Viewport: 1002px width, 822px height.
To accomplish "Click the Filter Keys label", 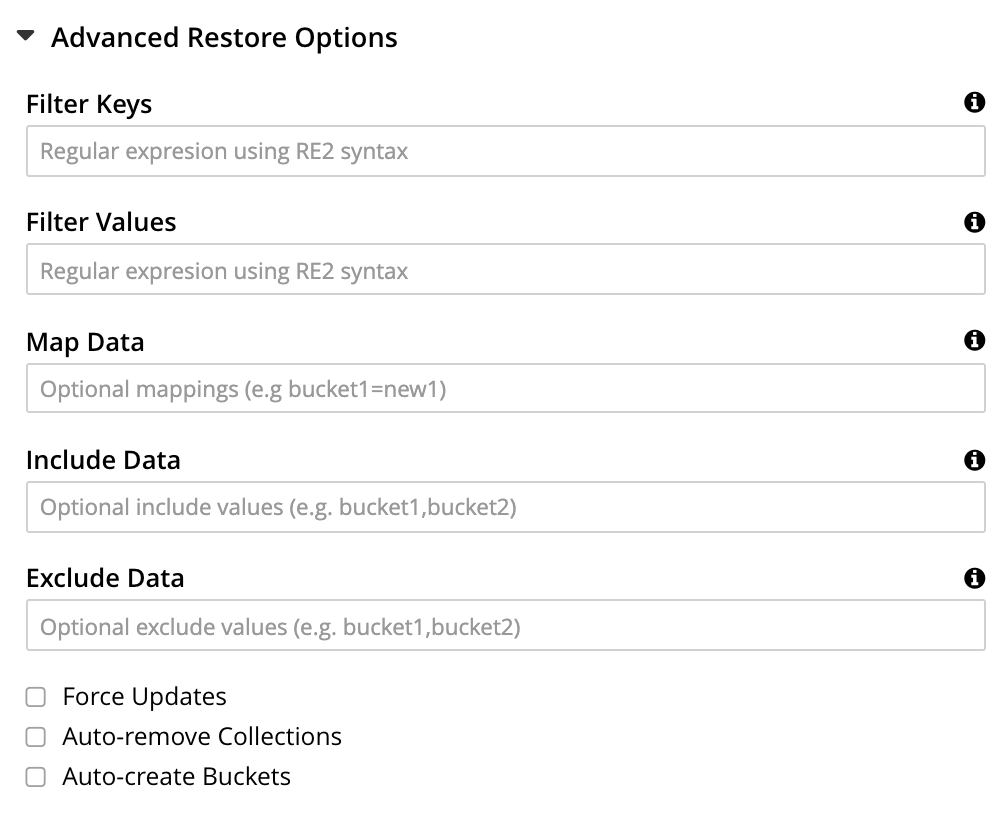I will click(x=89, y=104).
